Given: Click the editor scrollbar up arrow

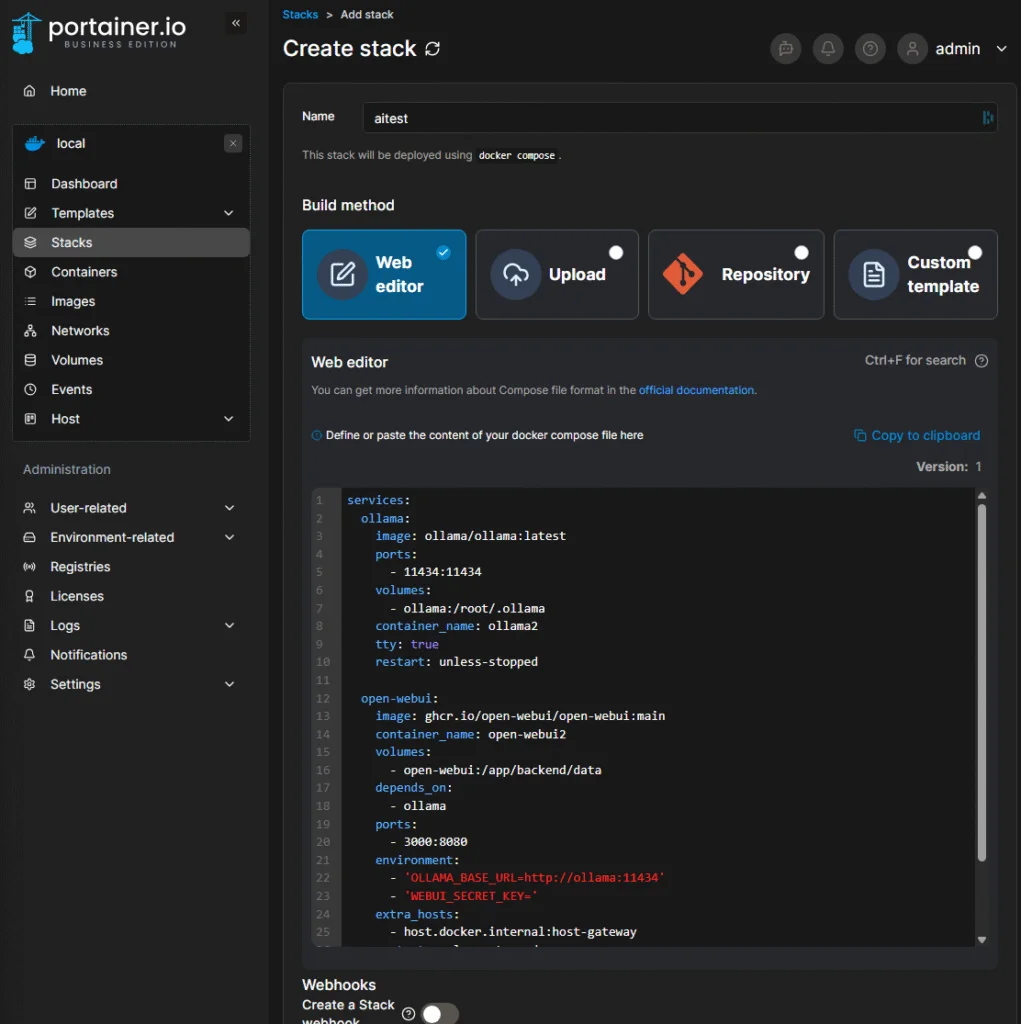Looking at the screenshot, I should click(981, 496).
